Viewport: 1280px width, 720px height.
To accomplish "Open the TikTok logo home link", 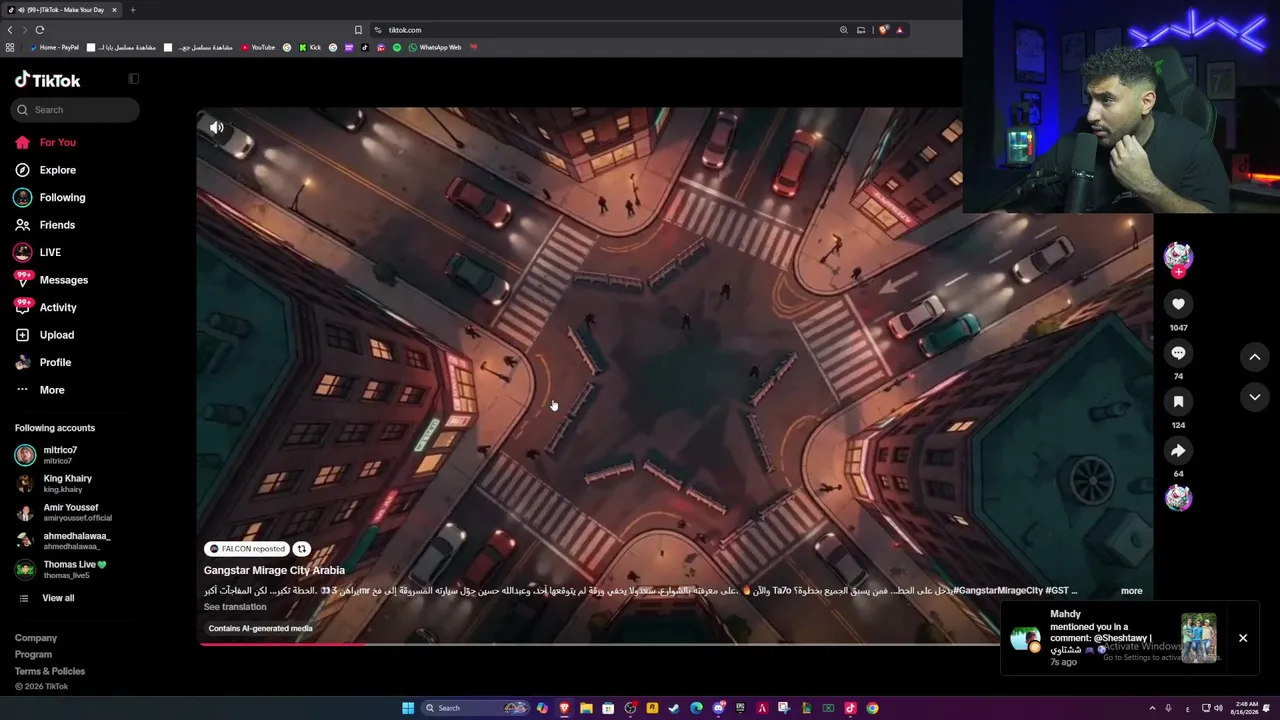I will point(47,80).
